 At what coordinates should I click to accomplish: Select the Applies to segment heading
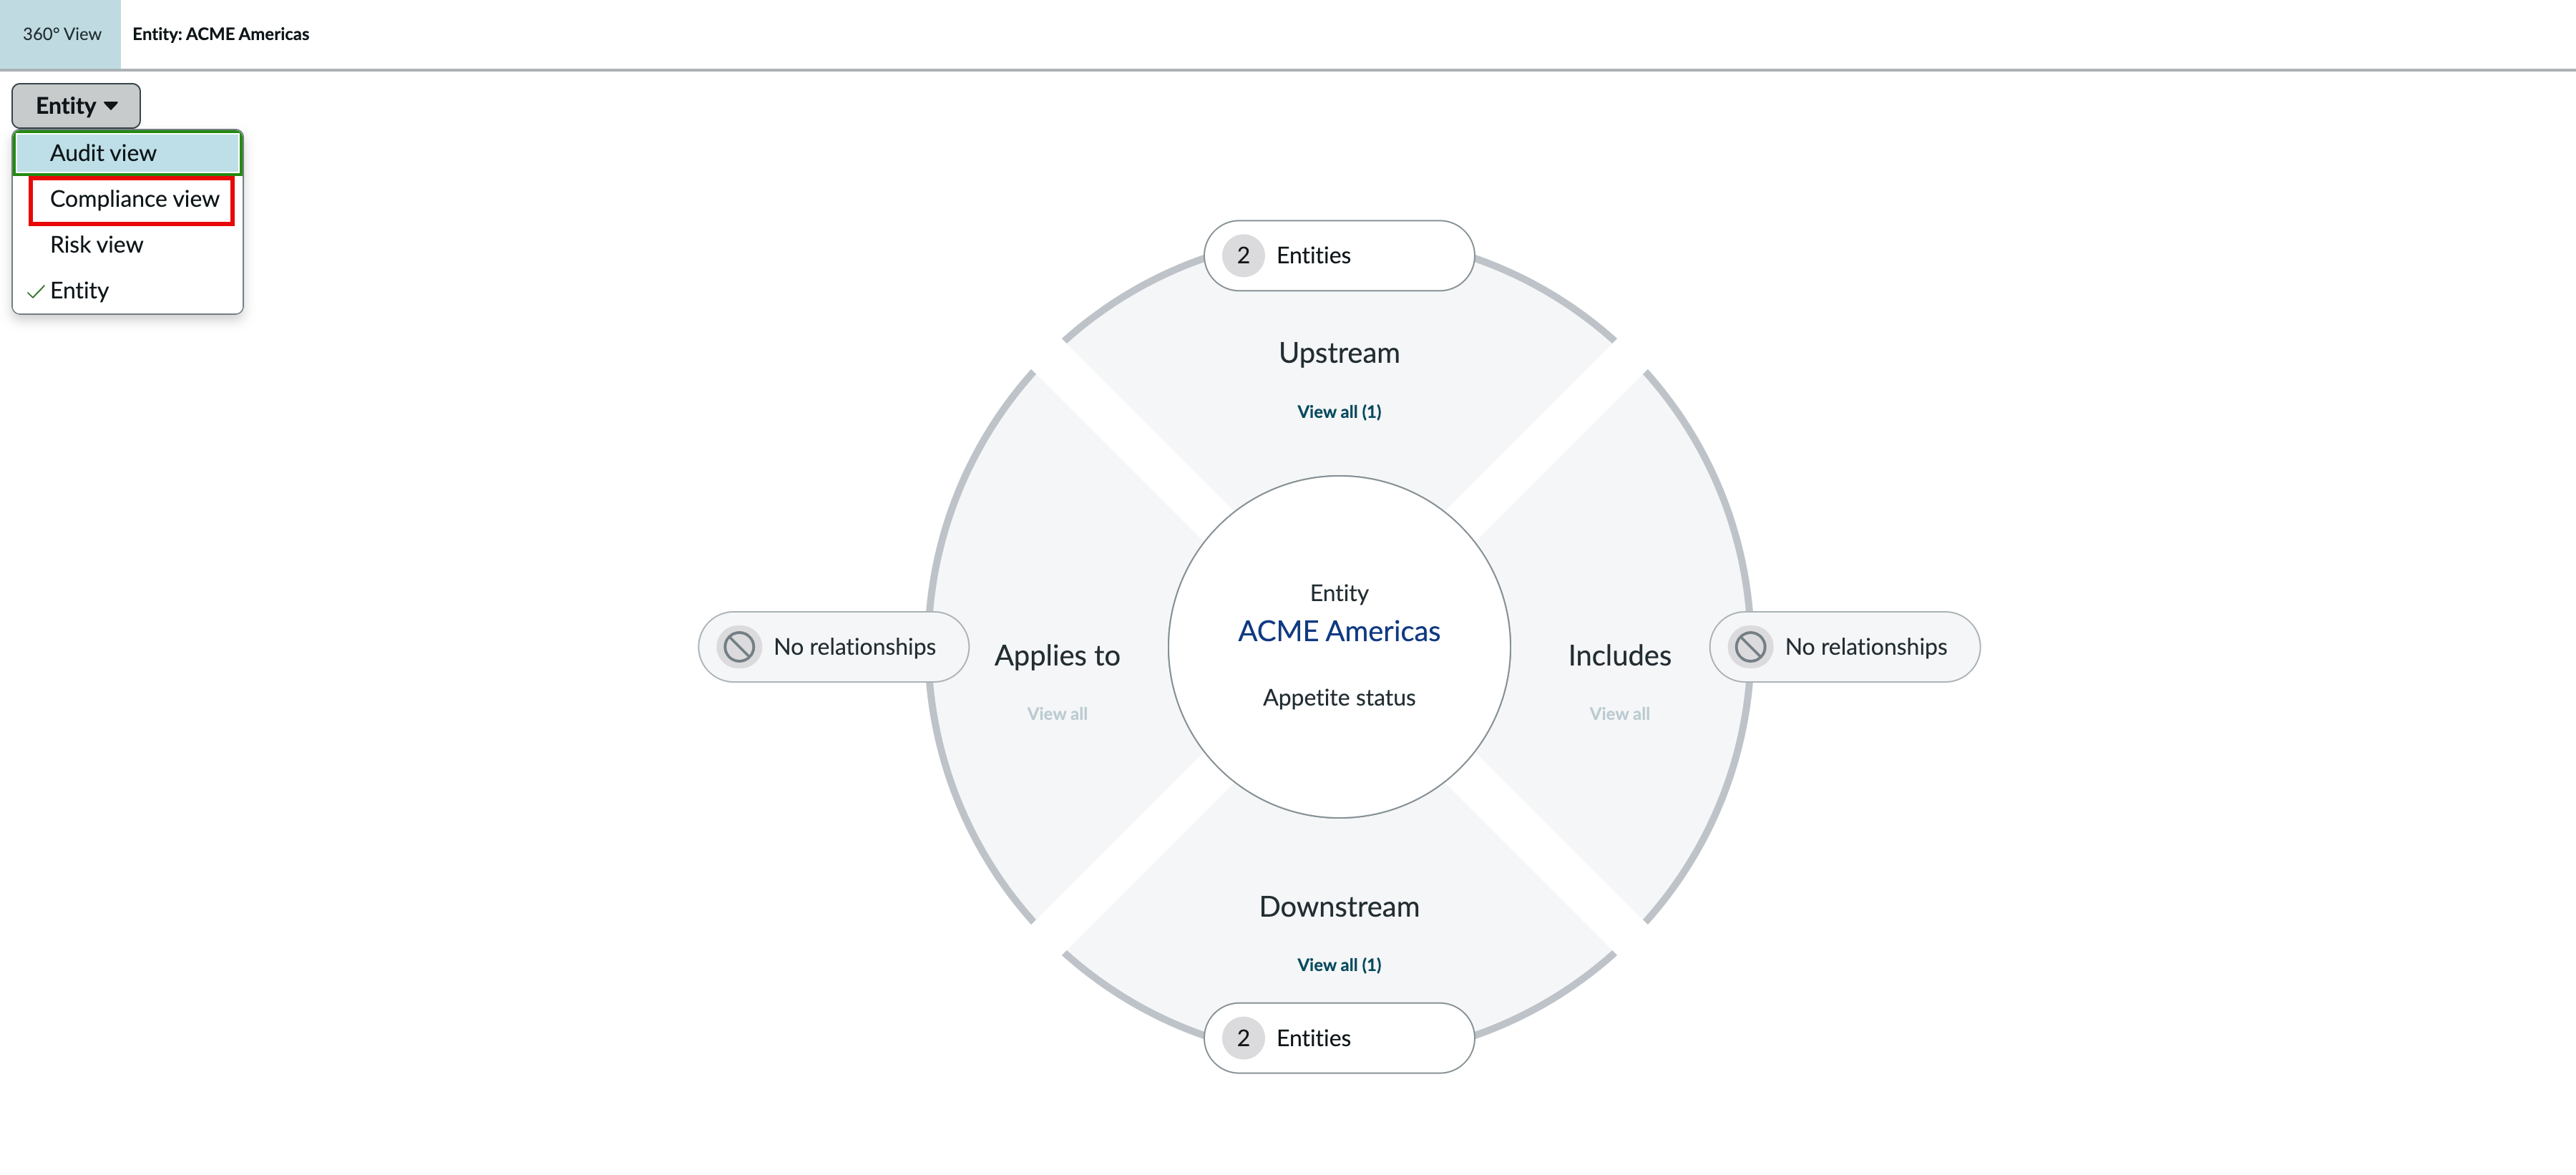[1057, 656]
